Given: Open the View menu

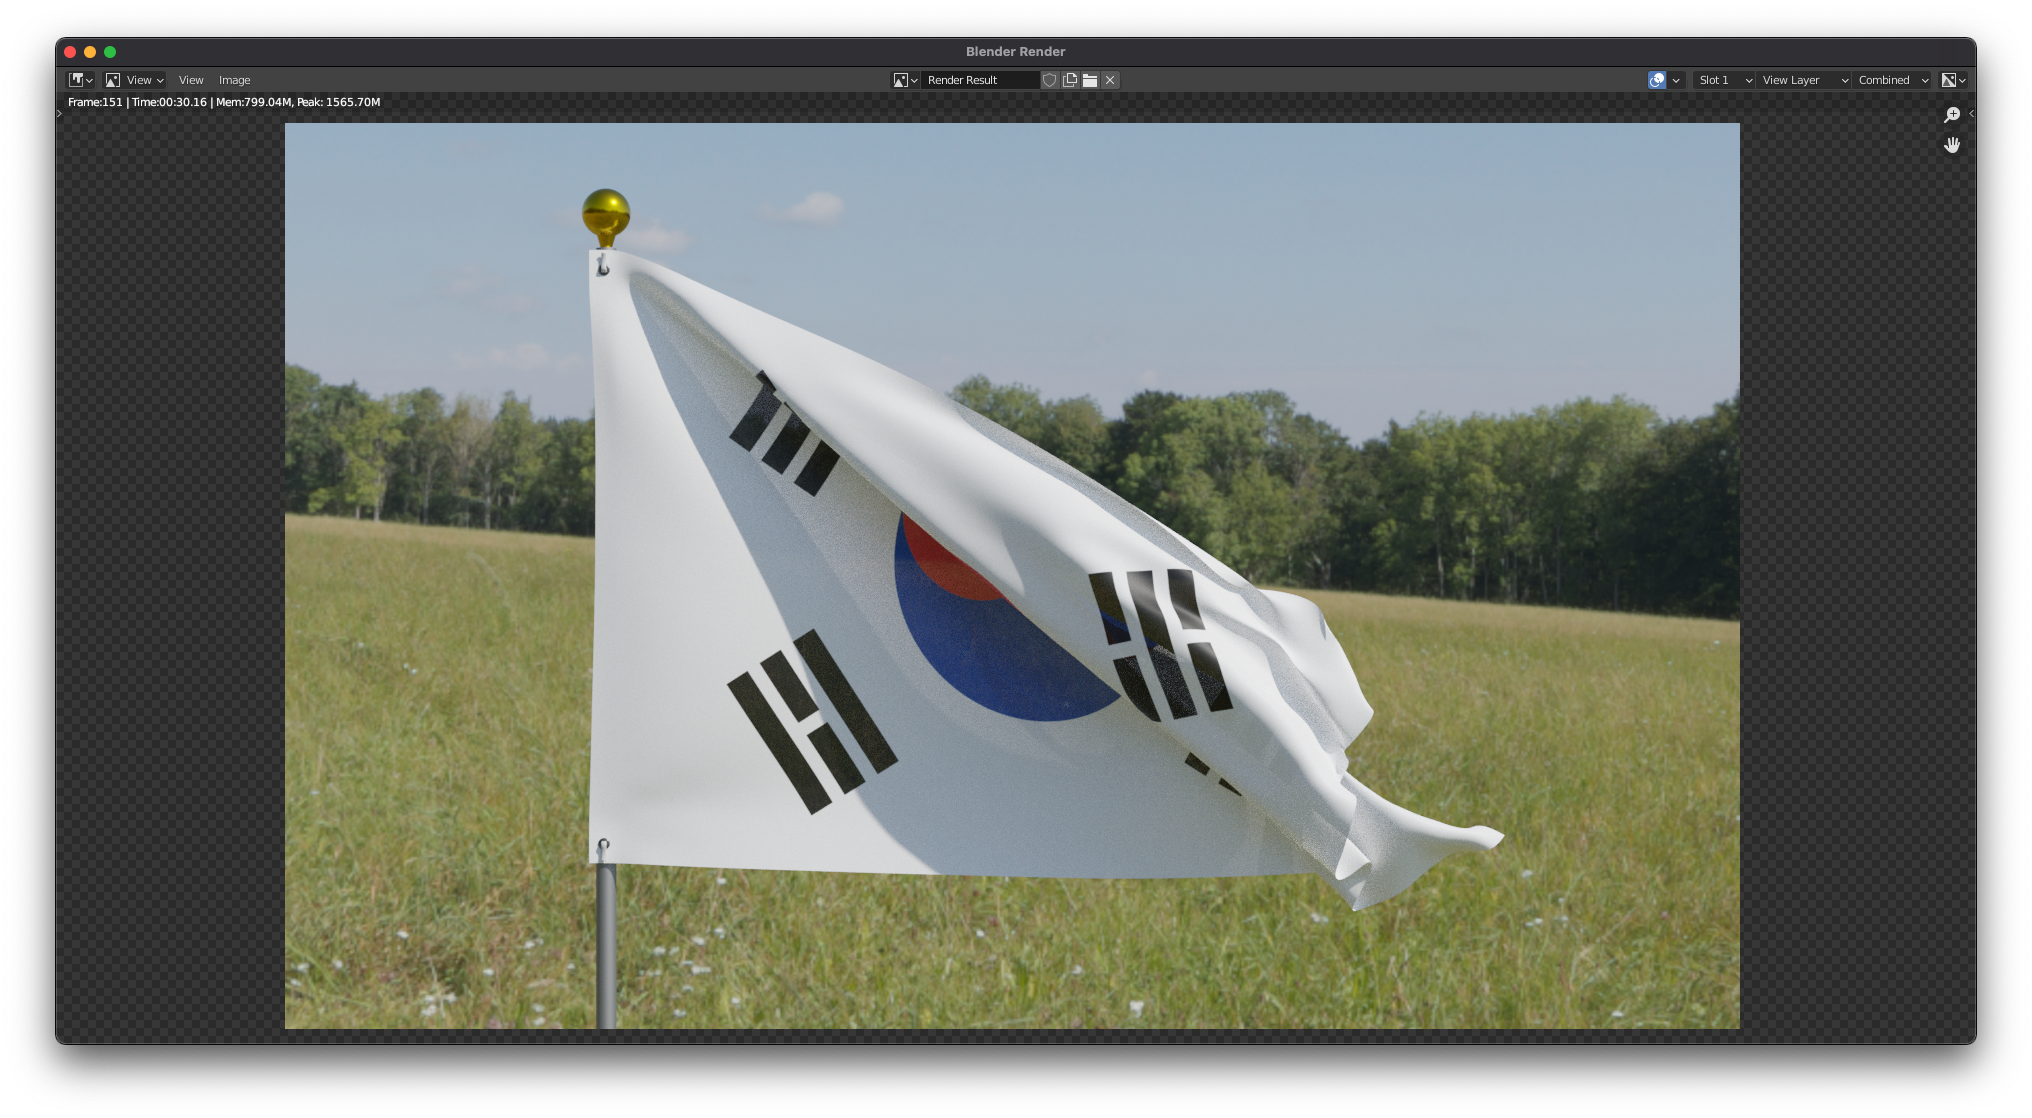Looking at the screenshot, I should coord(191,80).
